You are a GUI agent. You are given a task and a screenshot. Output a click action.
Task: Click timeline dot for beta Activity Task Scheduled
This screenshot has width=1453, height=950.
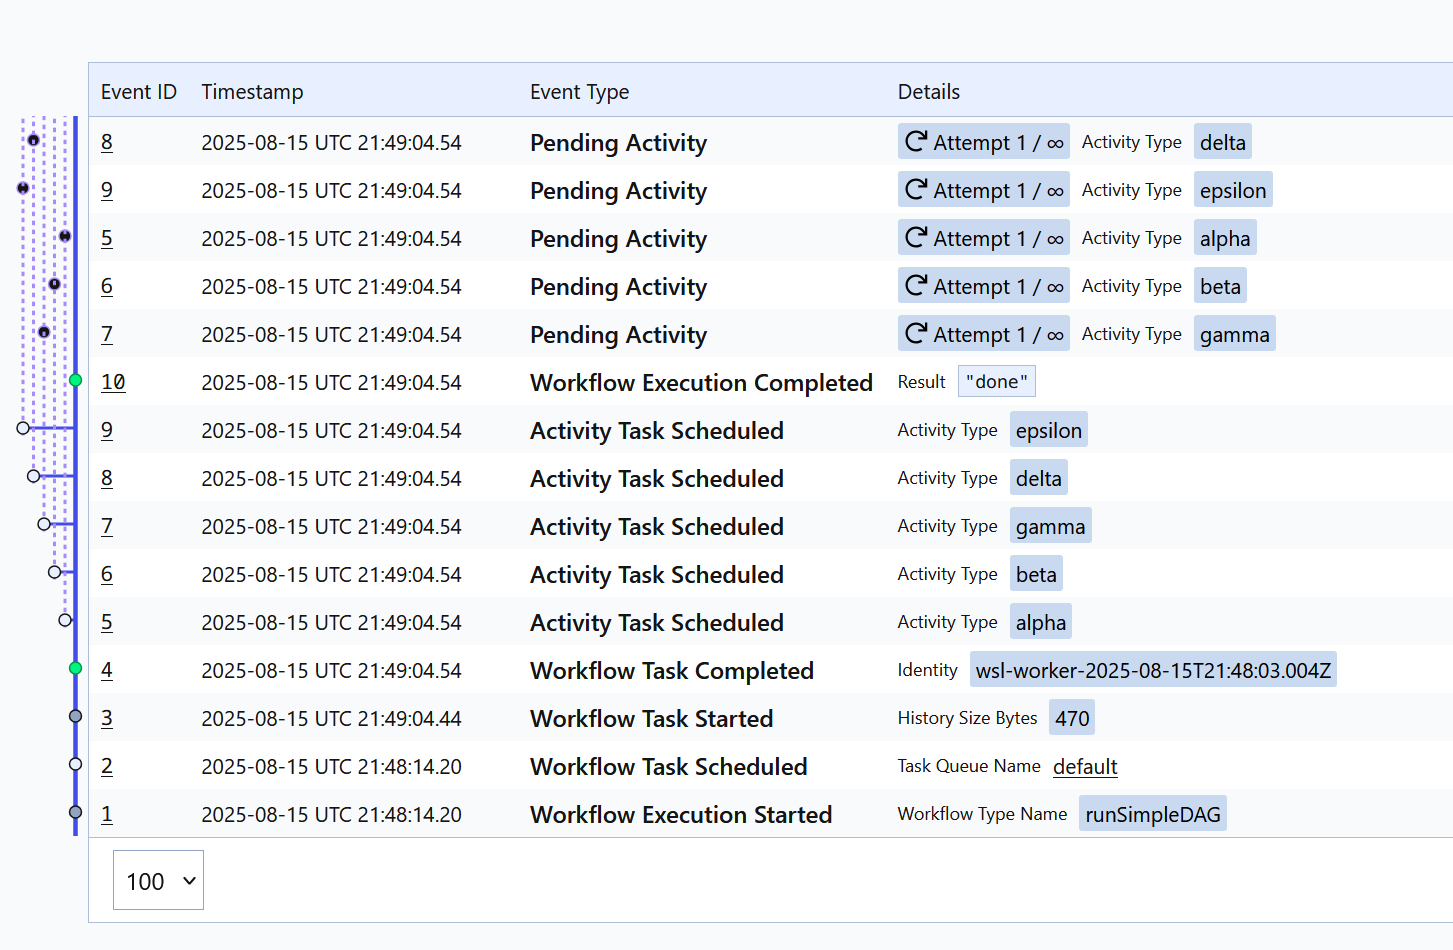[x=54, y=572]
